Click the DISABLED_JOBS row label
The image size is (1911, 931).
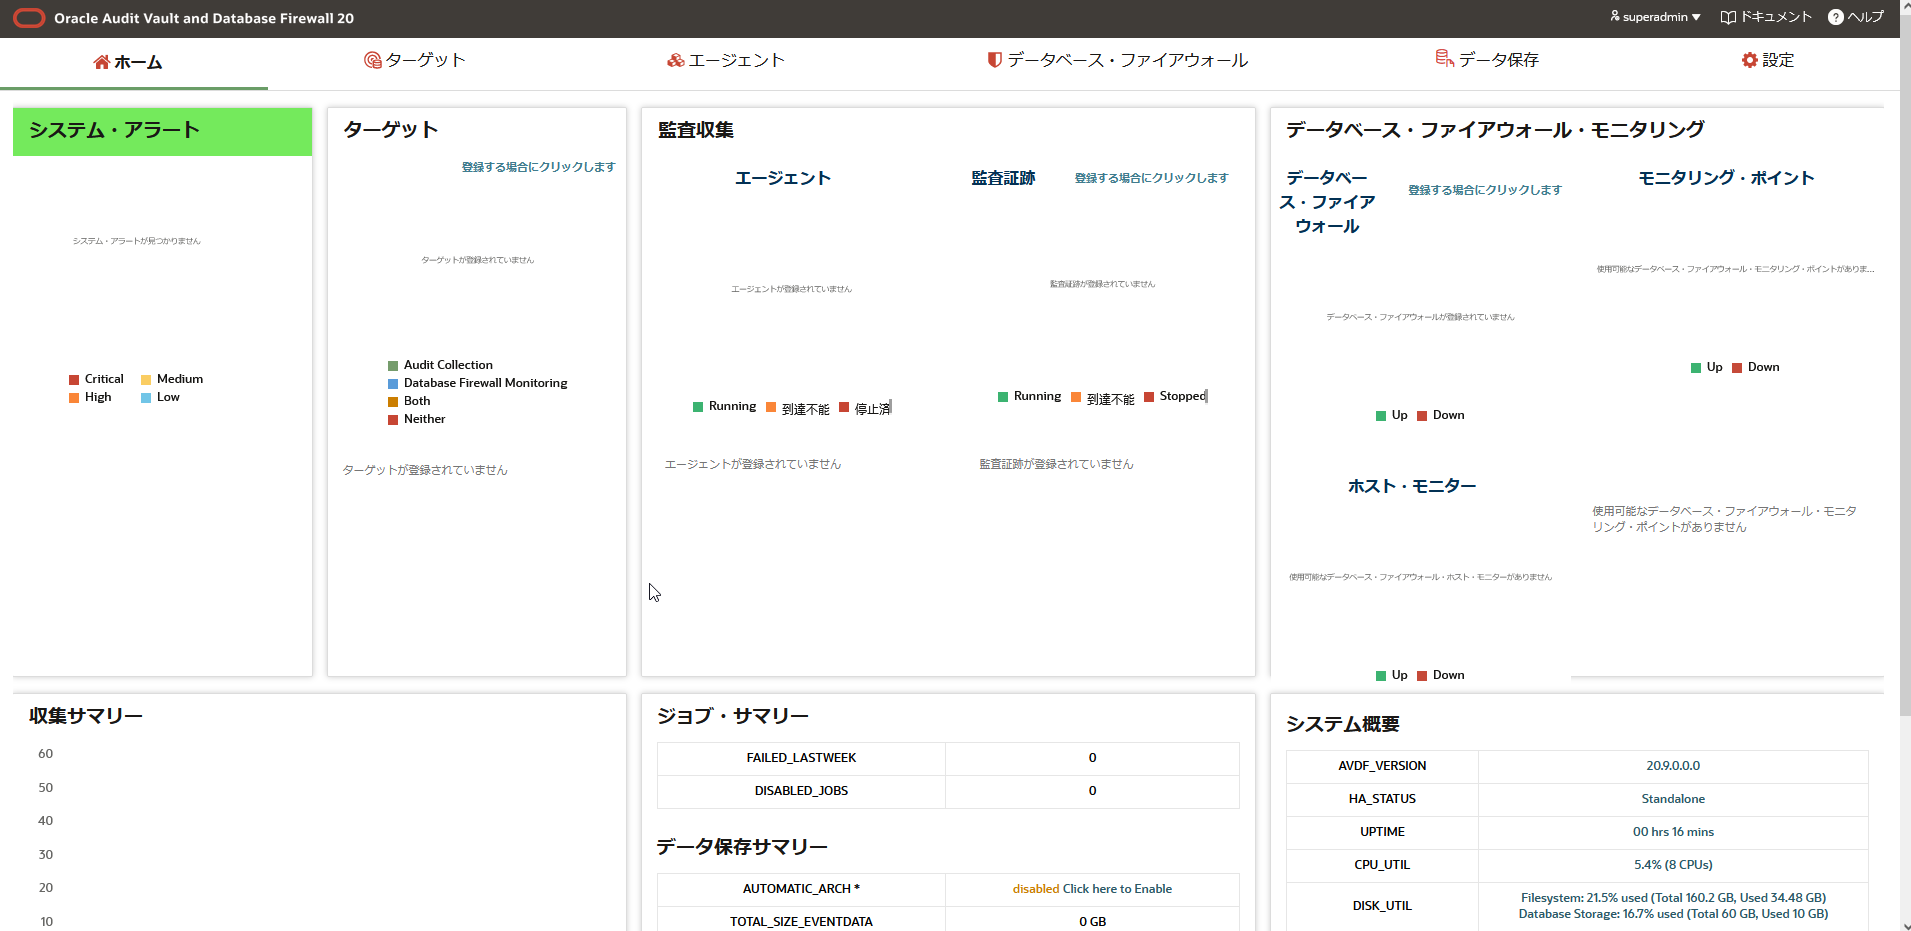coord(801,791)
